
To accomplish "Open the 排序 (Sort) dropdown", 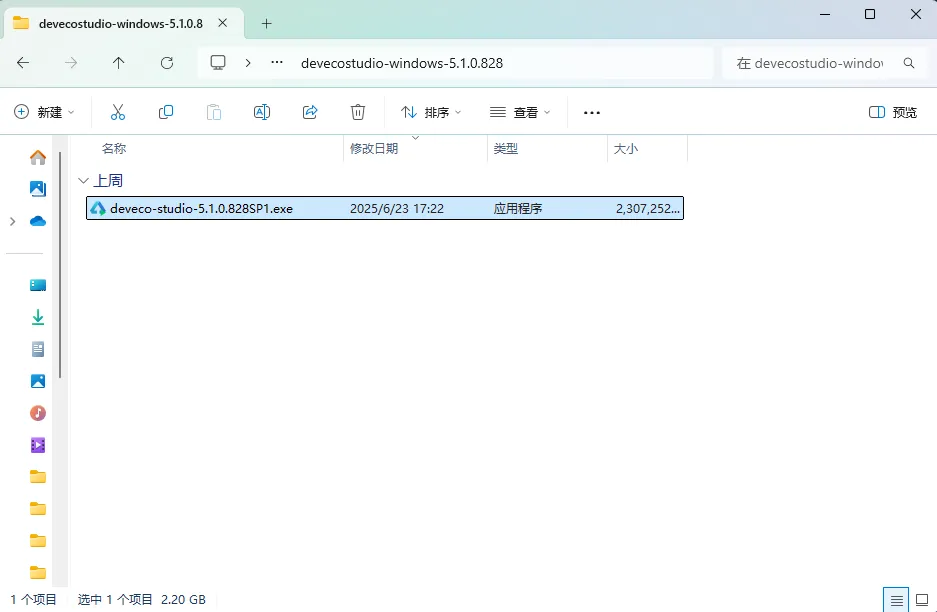I will 431,112.
